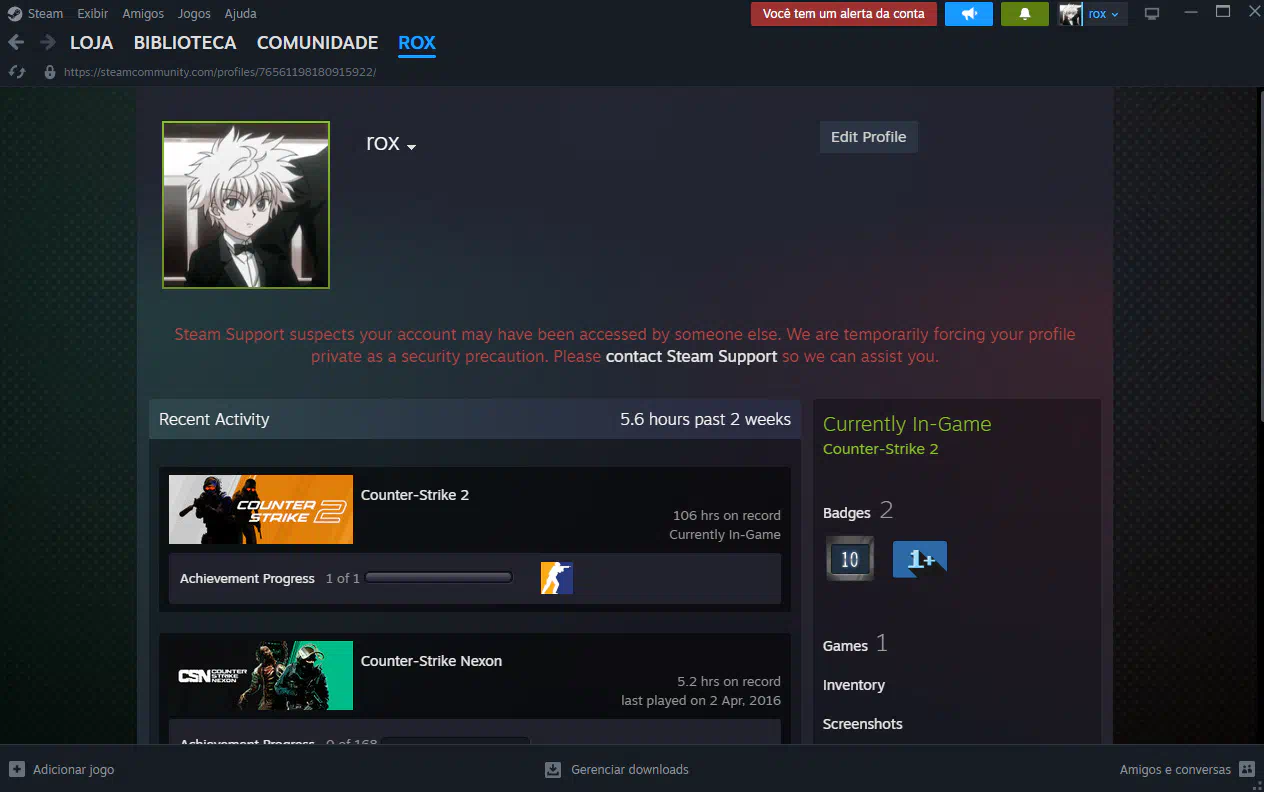Click the Counter-Strike 2 game banner
Viewport: 1264px width, 792px height.
tap(261, 509)
